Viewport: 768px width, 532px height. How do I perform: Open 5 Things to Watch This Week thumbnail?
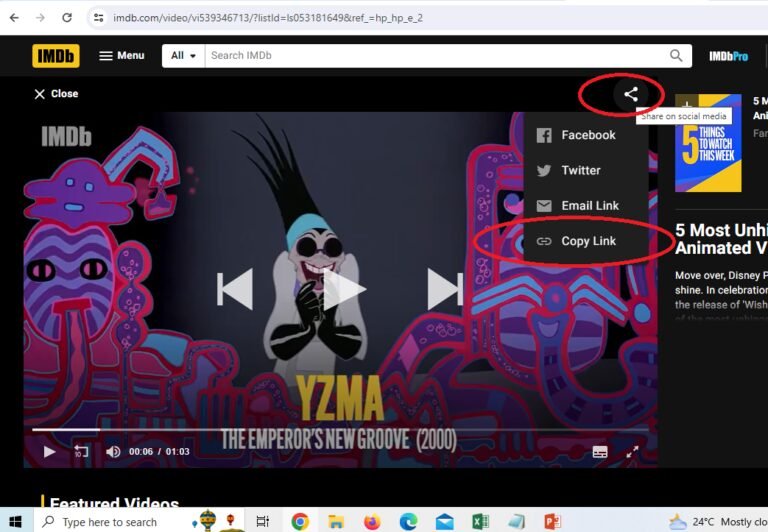point(708,143)
